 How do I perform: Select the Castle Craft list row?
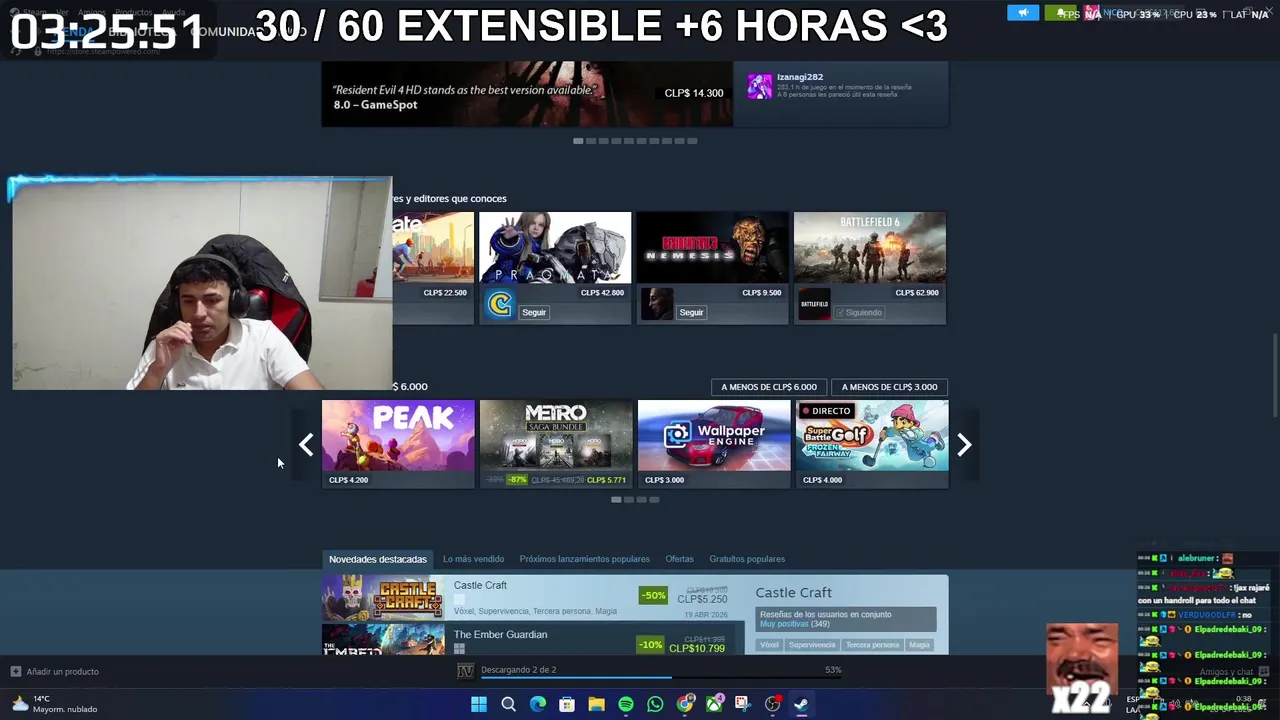pos(534,598)
